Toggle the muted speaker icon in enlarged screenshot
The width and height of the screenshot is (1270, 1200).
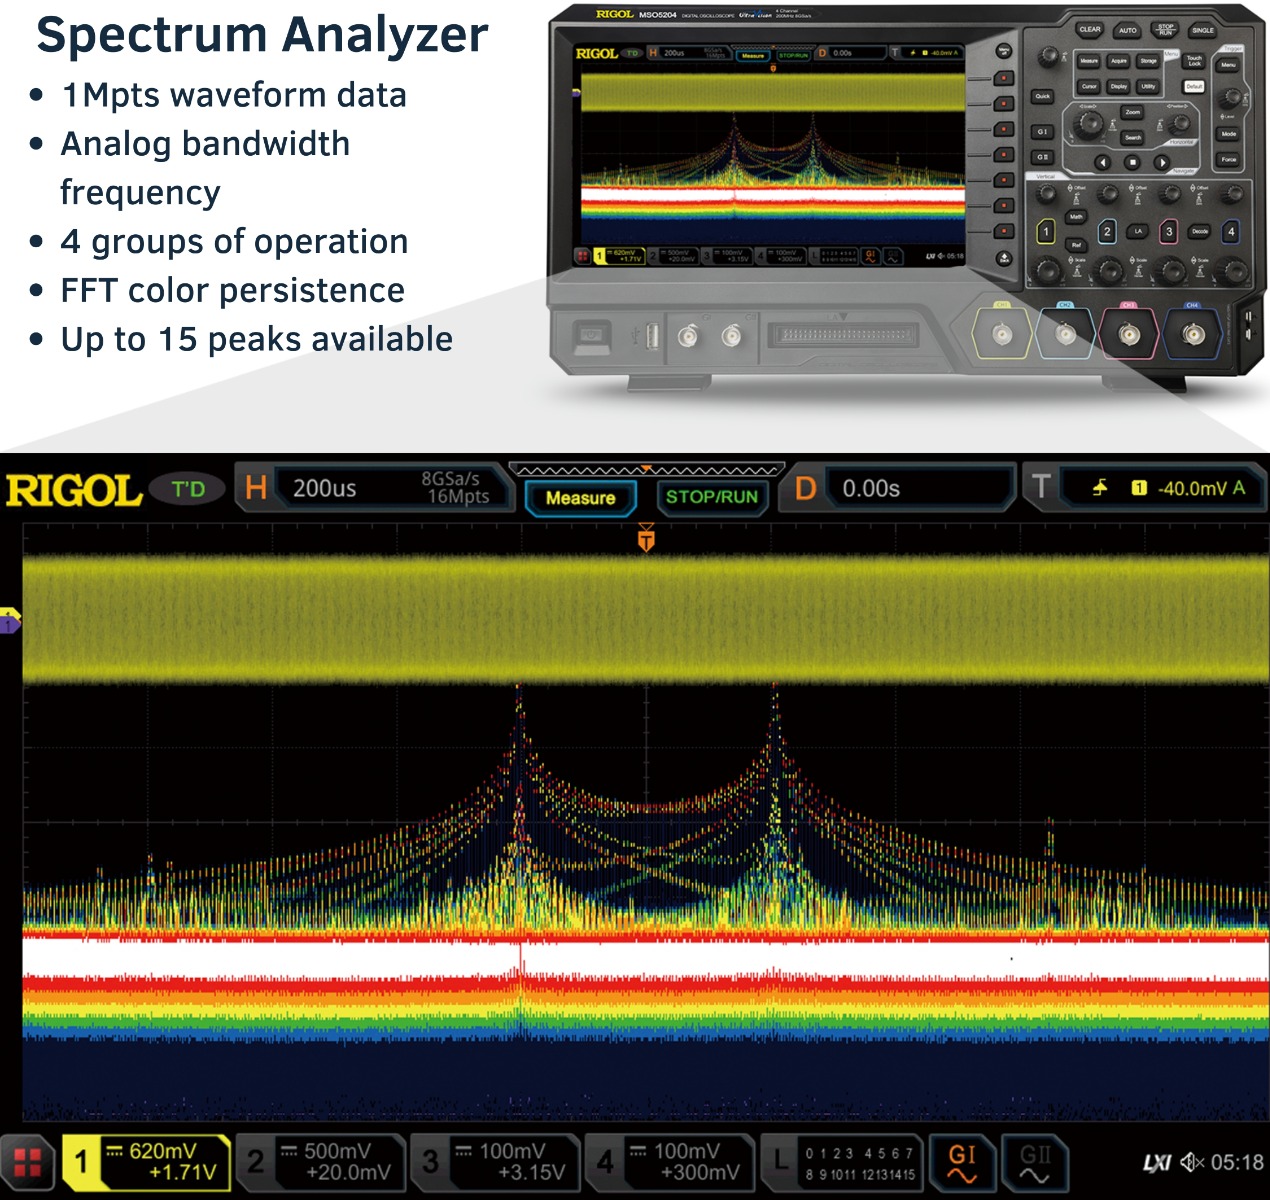(x=1191, y=1163)
